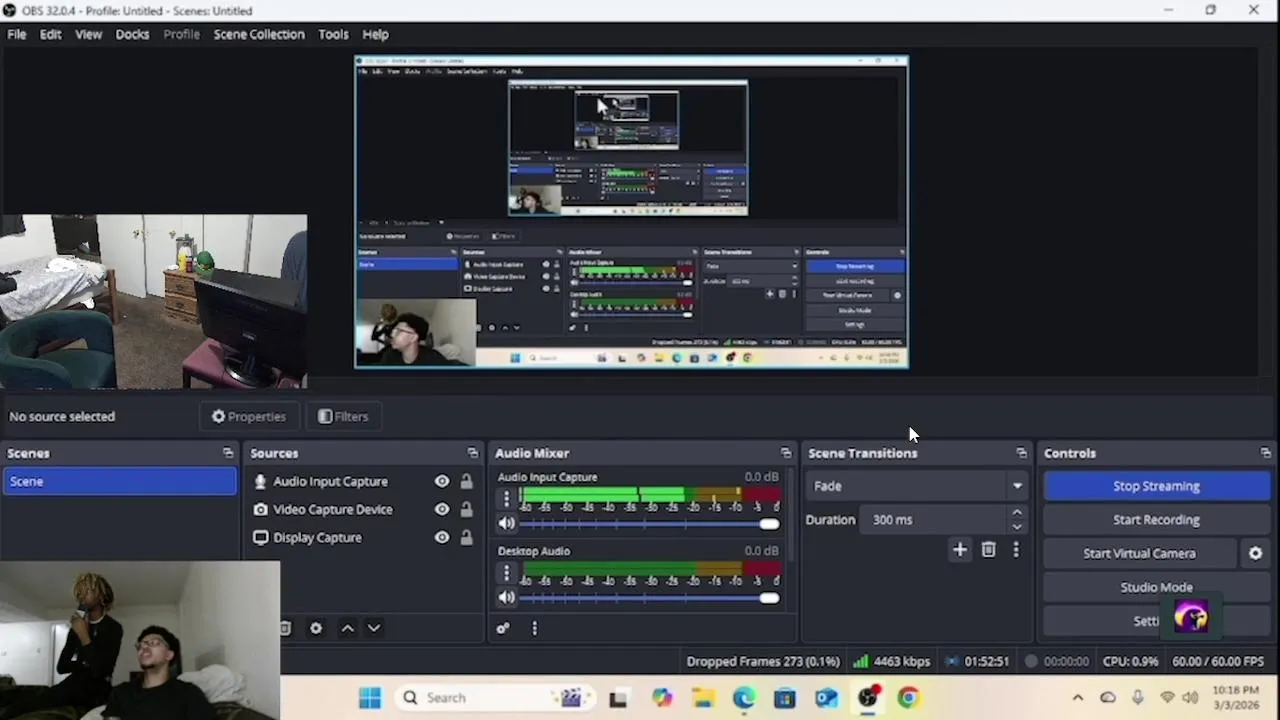1280x720 pixels.
Task: Mute the Desktop Audio speaker
Action: click(506, 598)
